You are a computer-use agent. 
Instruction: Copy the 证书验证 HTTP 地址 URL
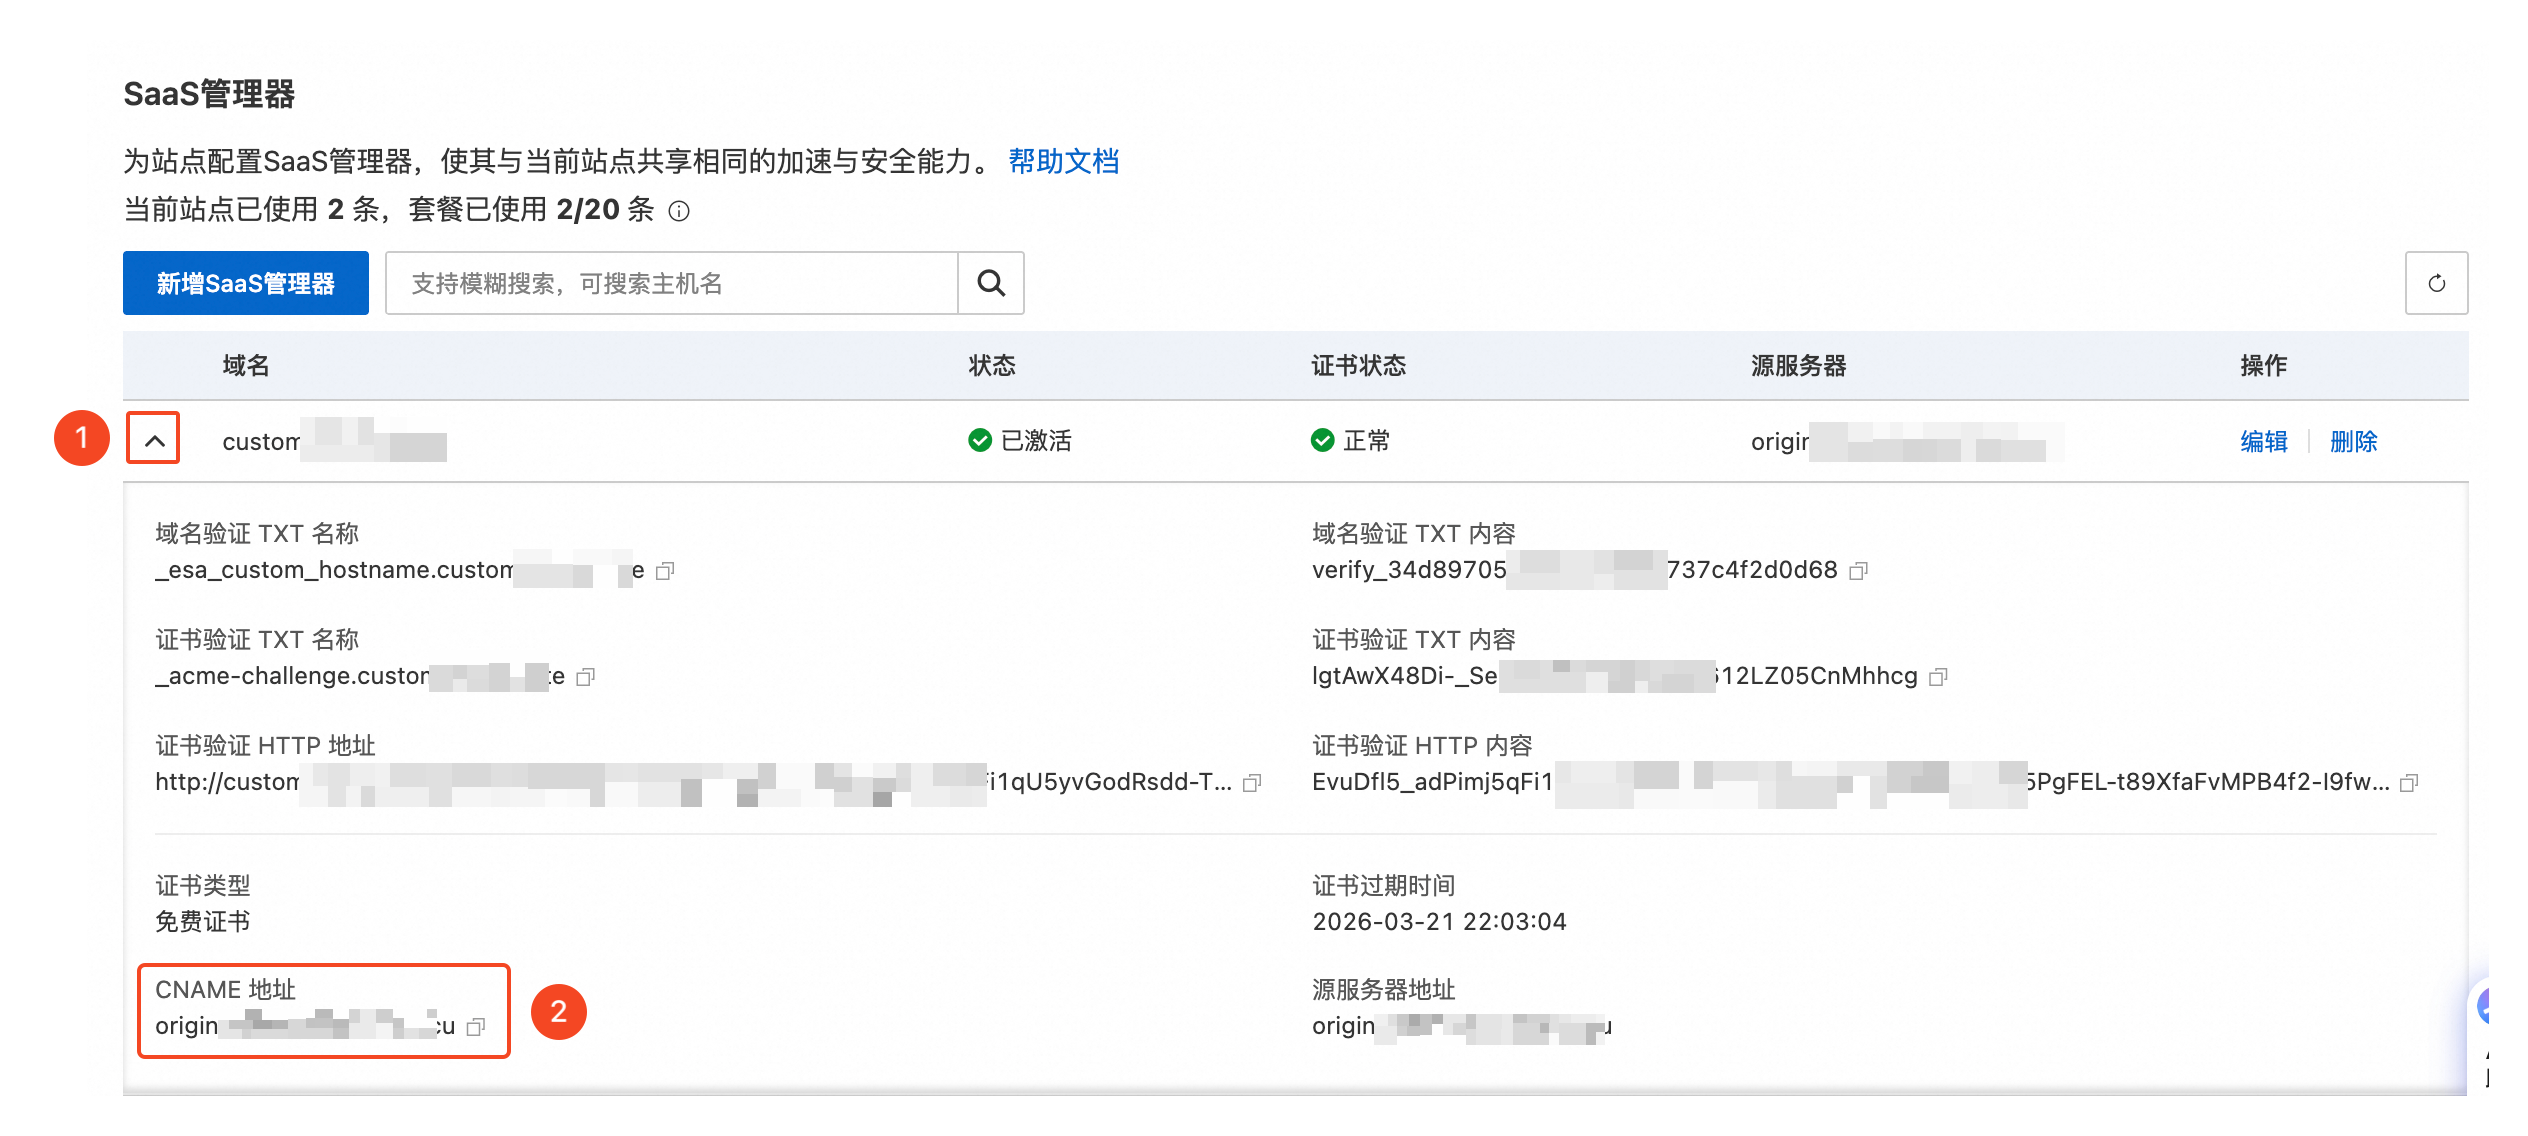pos(1252,783)
